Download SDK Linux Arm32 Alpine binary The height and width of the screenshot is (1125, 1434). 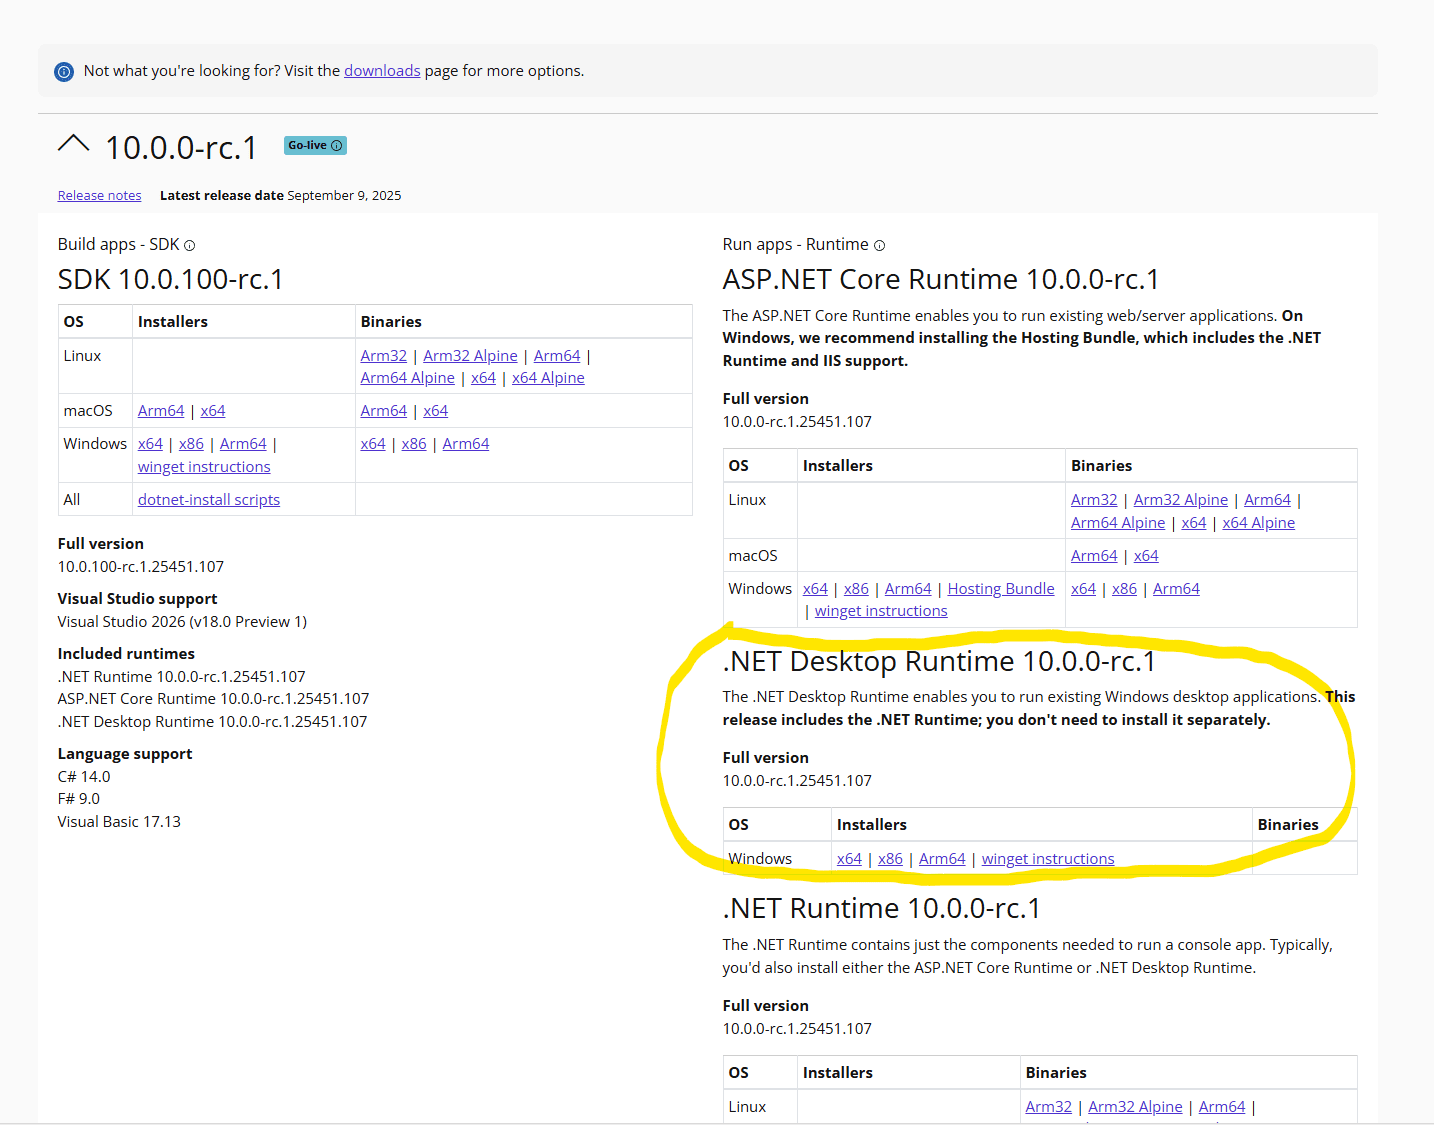pos(470,356)
